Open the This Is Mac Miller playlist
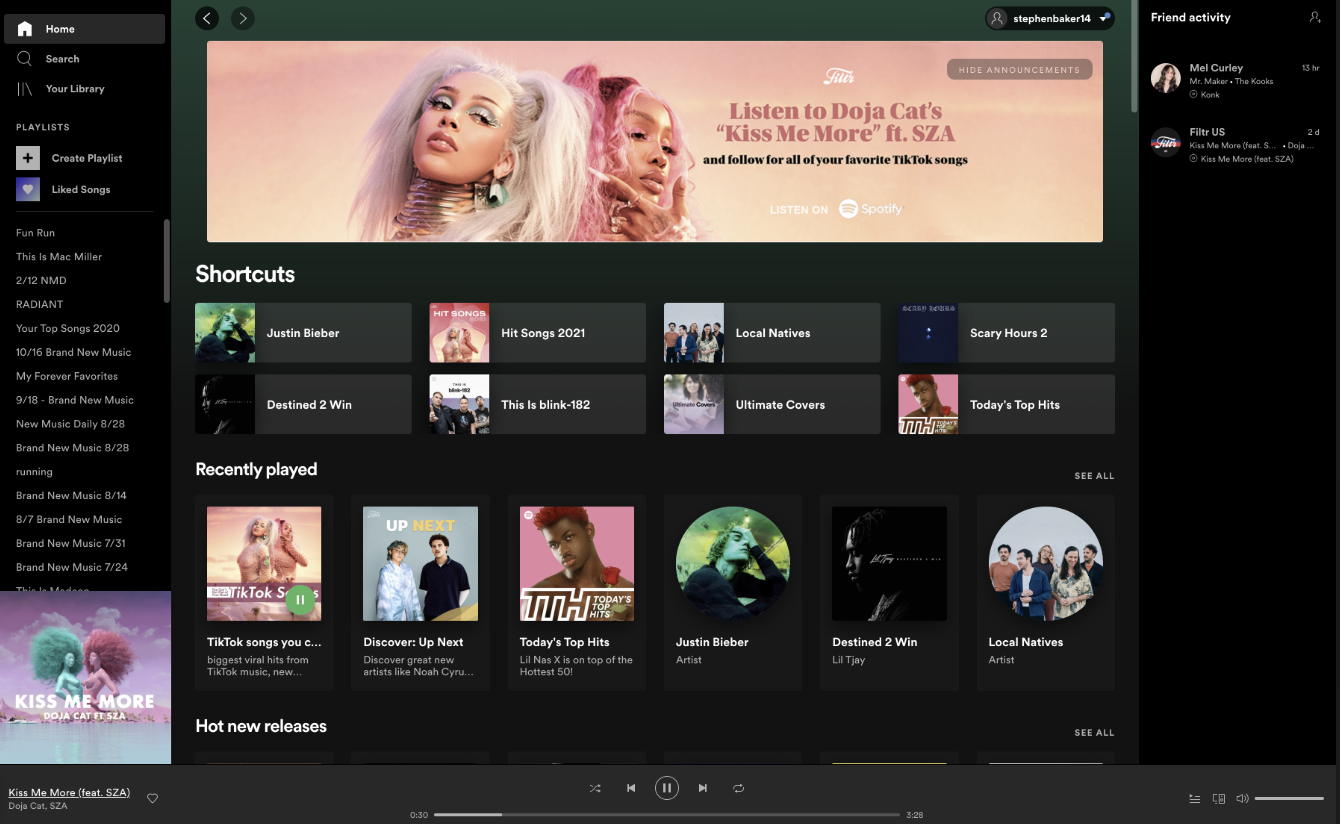 (59, 257)
